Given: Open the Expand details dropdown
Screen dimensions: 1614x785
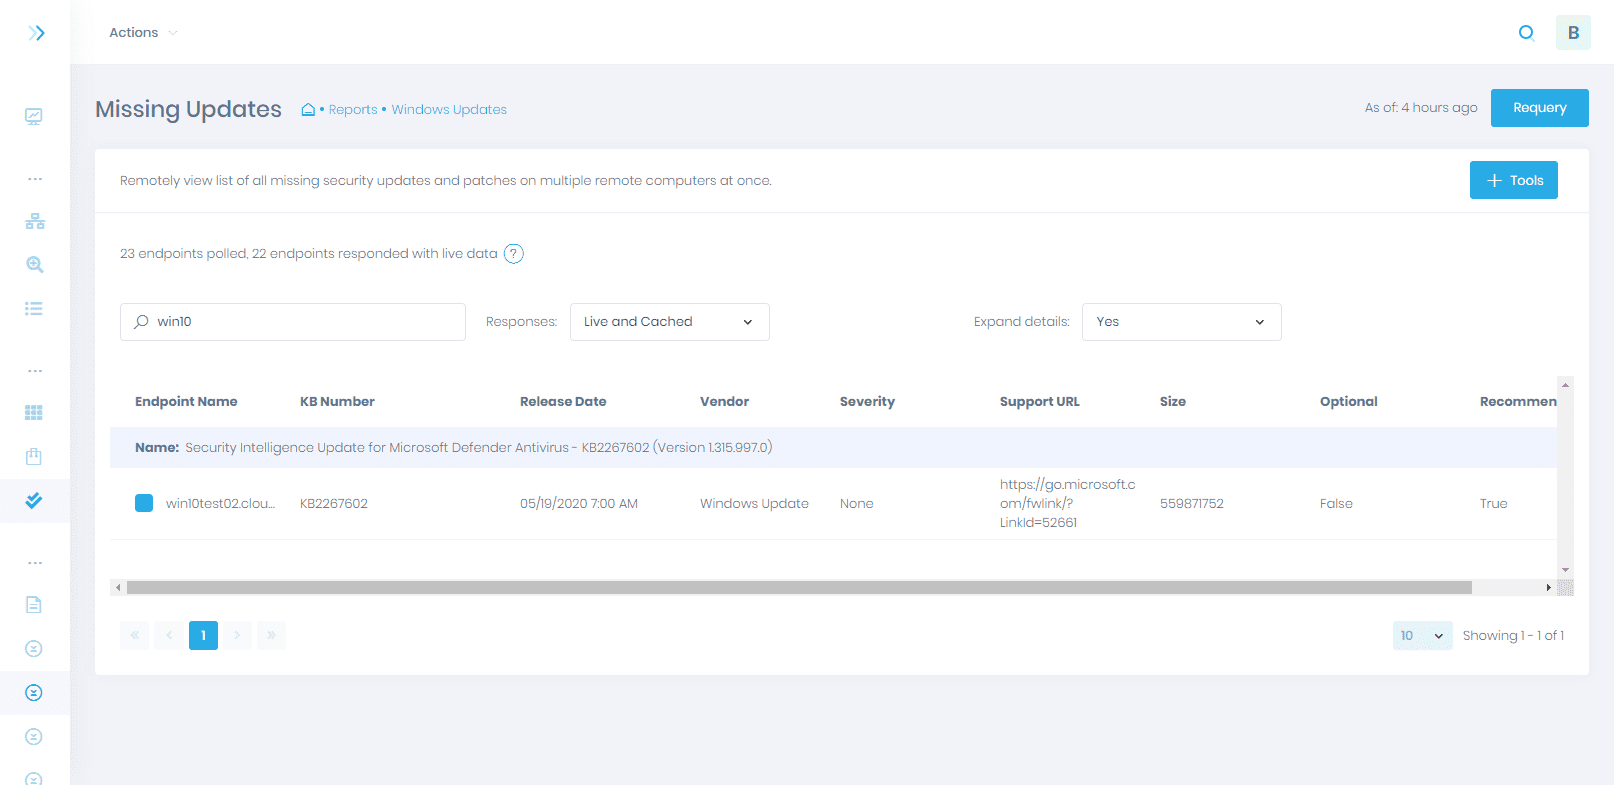Looking at the screenshot, I should tap(1181, 322).
